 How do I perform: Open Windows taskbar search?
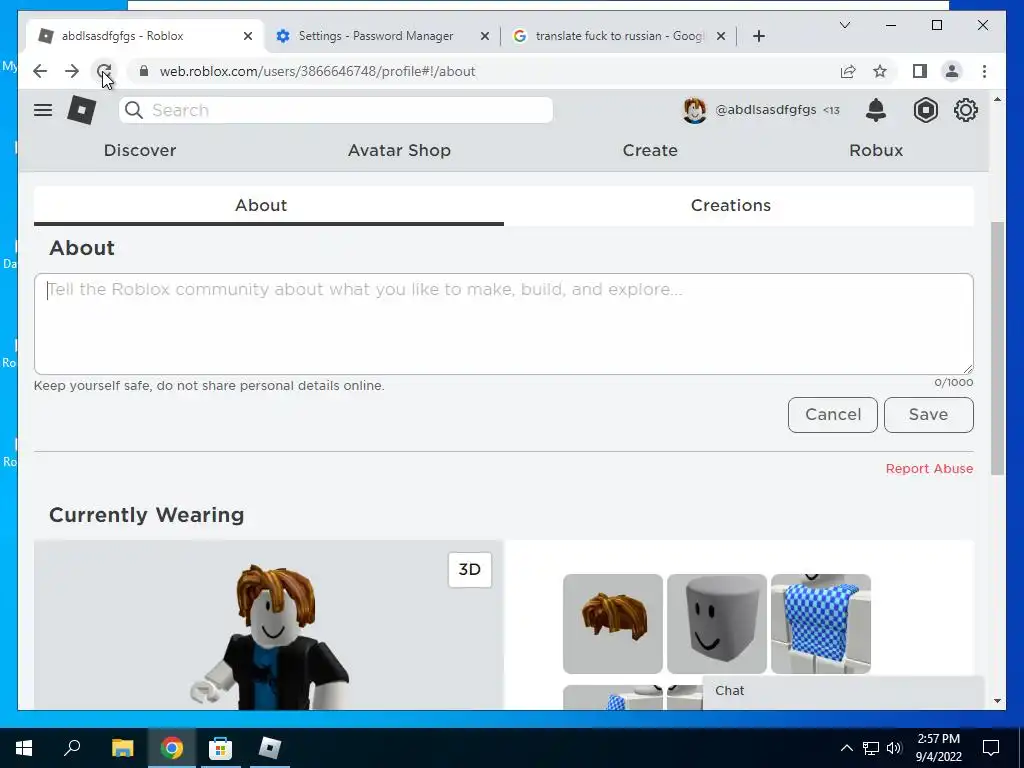72,748
